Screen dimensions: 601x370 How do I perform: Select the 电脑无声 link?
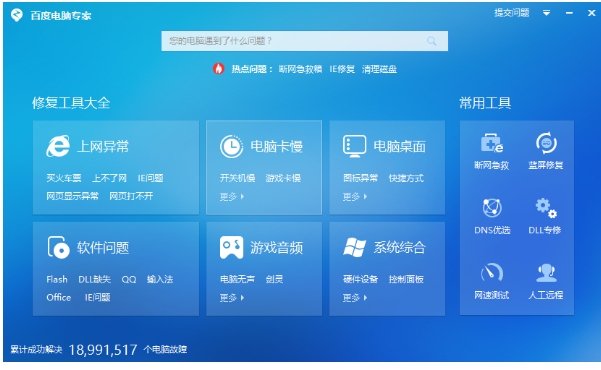point(237,279)
